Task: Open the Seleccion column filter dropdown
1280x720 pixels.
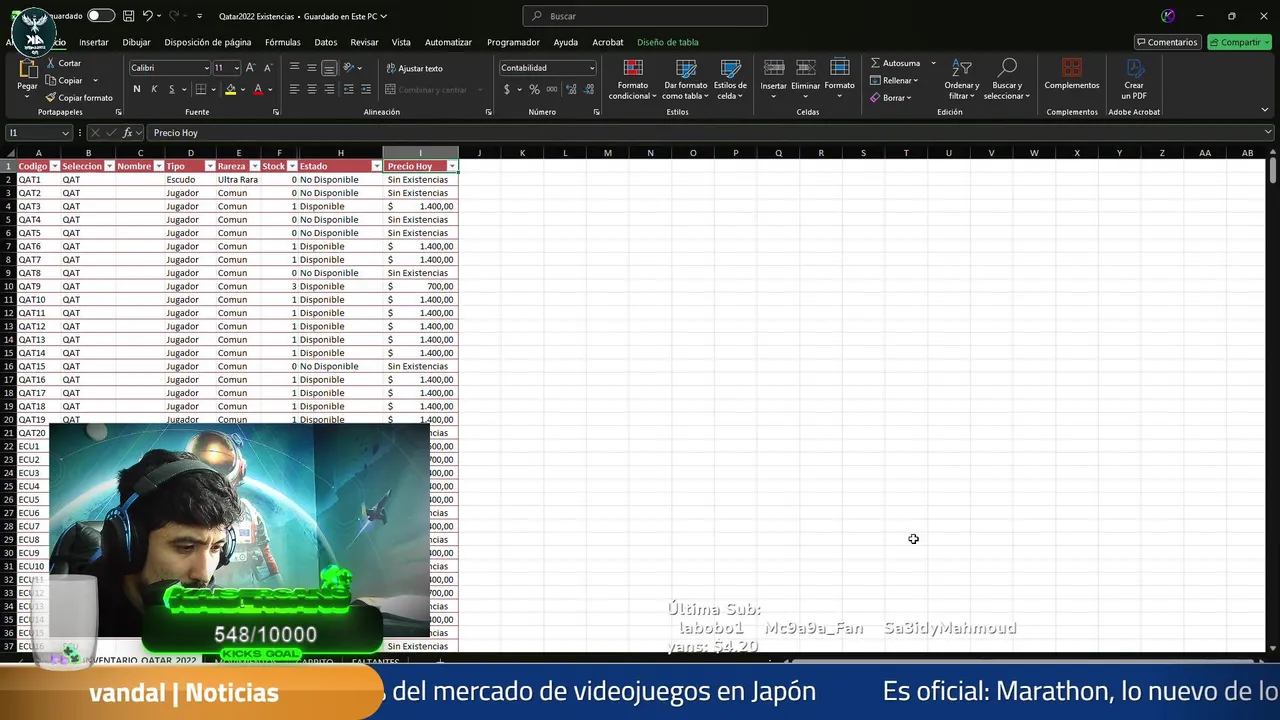Action: [109, 166]
